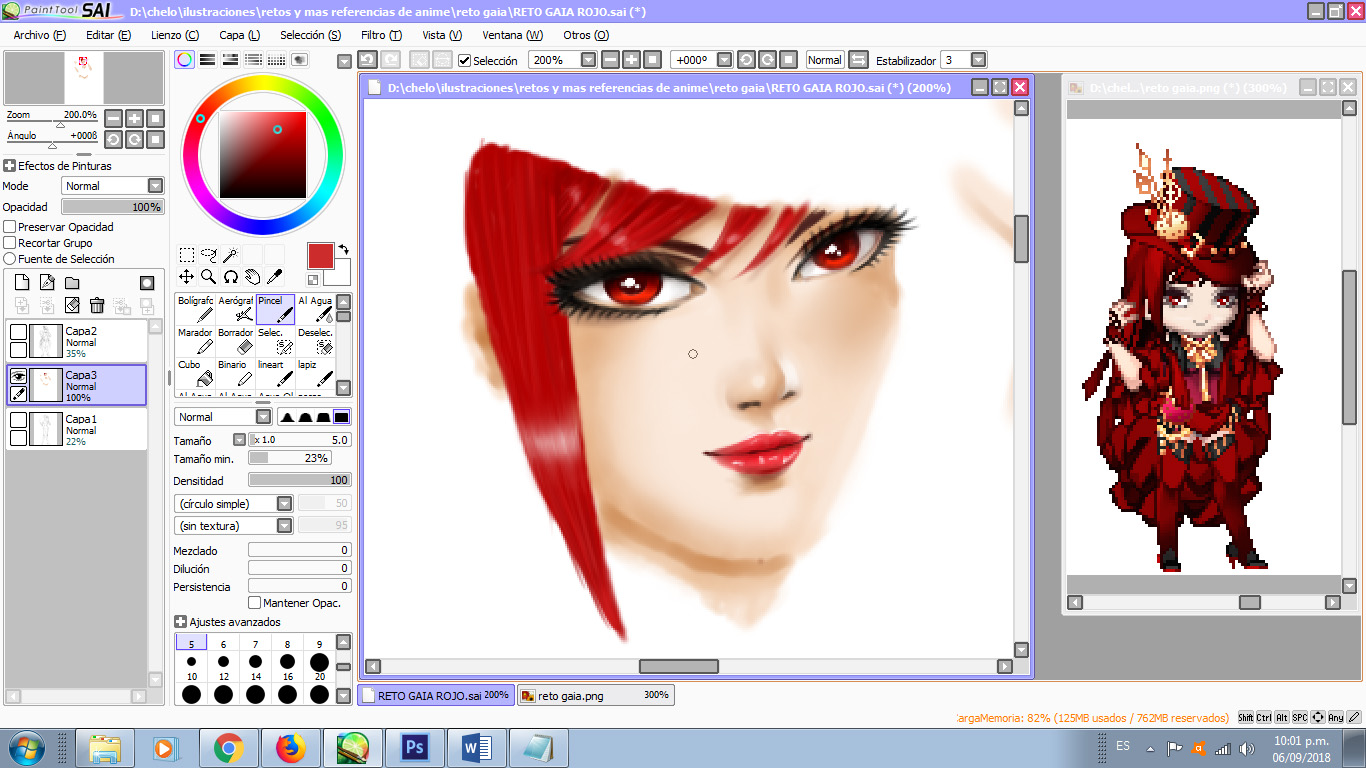Undo the last action in toolbar
Viewport: 1366px width, 768px height.
click(x=367, y=60)
